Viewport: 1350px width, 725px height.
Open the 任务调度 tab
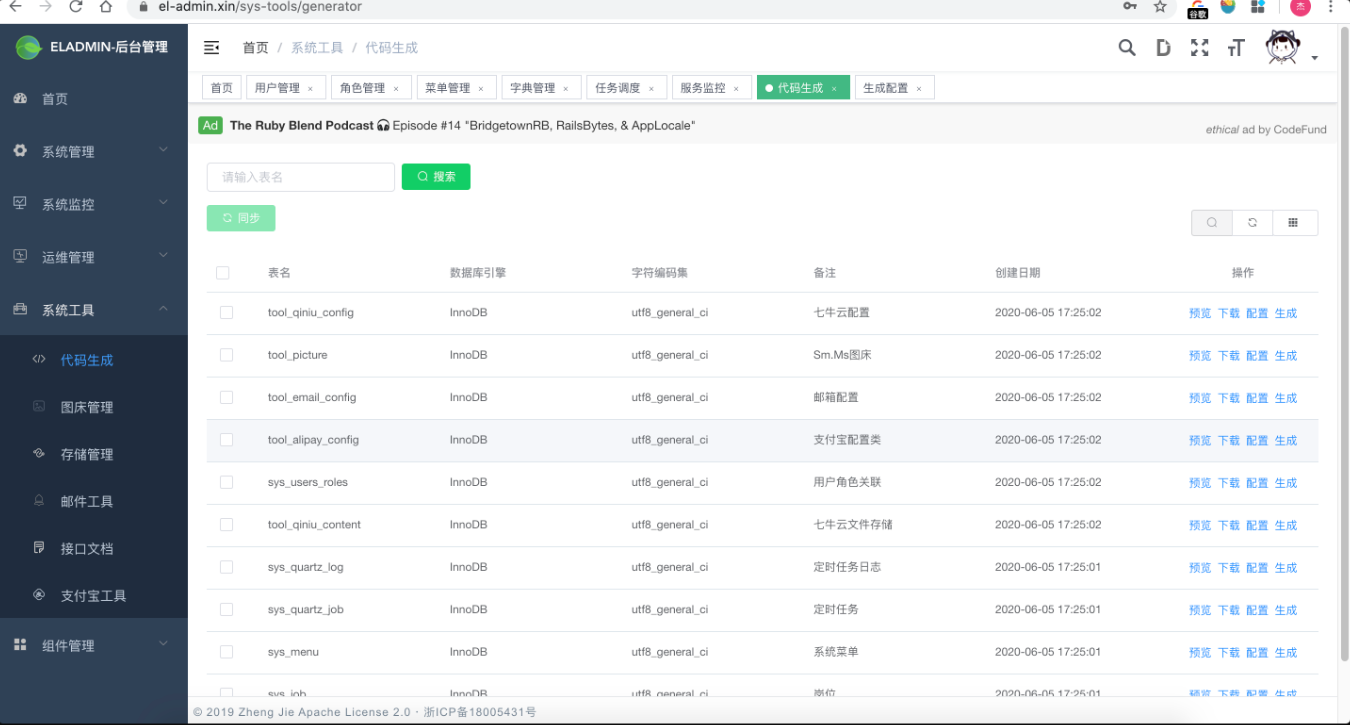pyautogui.click(x=620, y=87)
